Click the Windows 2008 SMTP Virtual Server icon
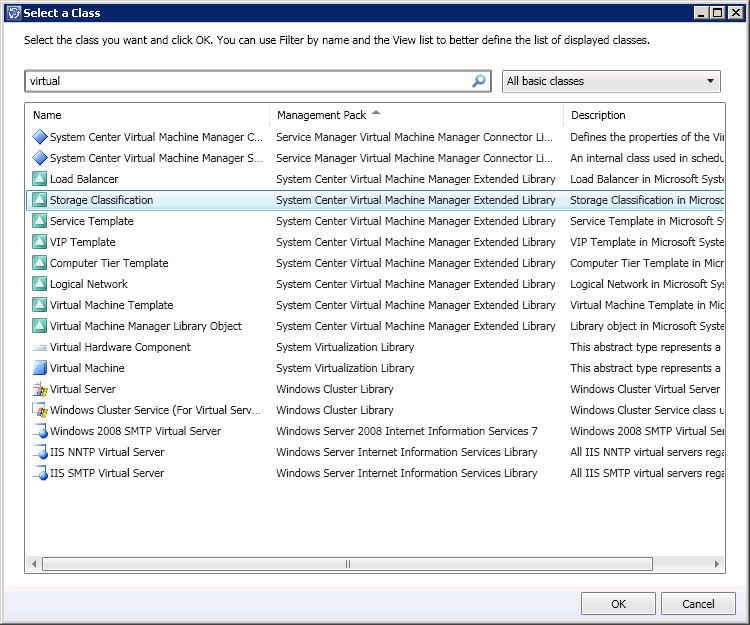The image size is (750, 625). (x=40, y=431)
